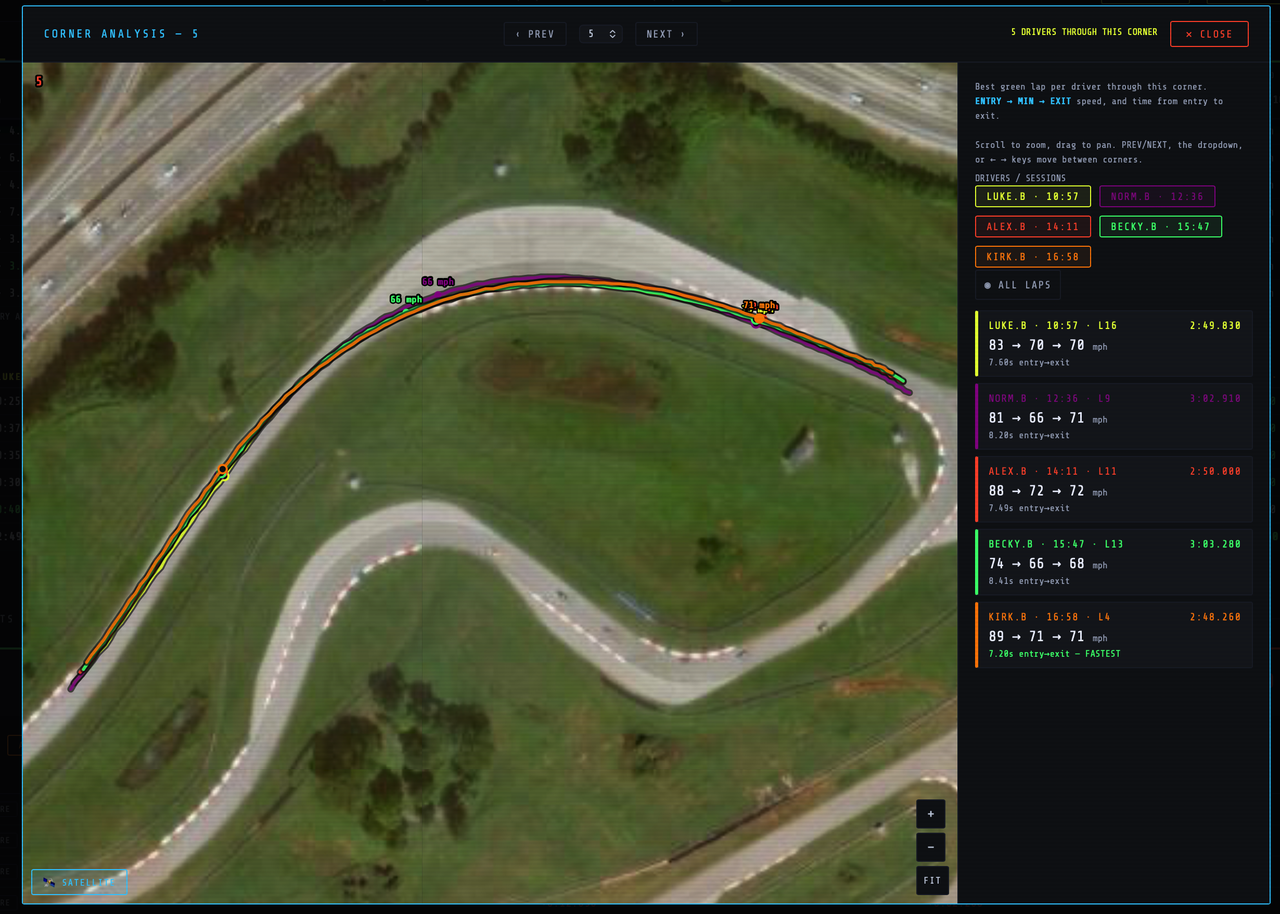1280x914 pixels.
Task: Click the lap time 2:49.830
Action: (1215, 325)
